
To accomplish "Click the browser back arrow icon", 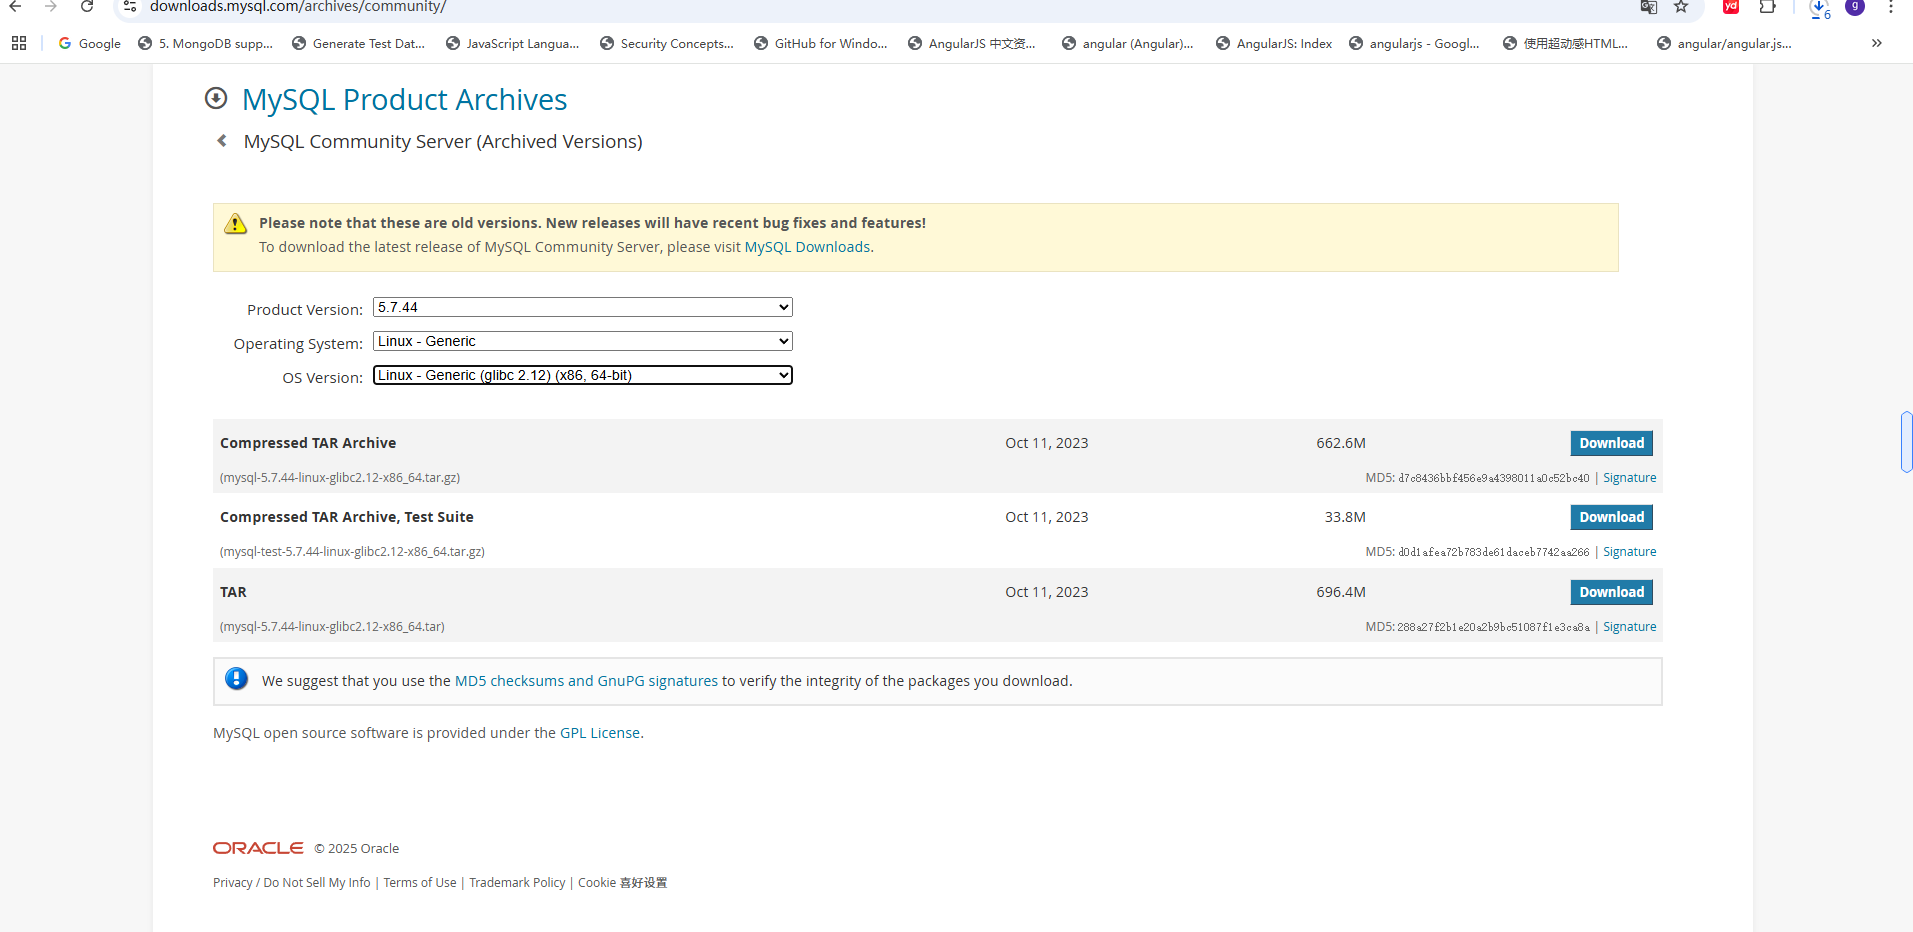I will (15, 7).
